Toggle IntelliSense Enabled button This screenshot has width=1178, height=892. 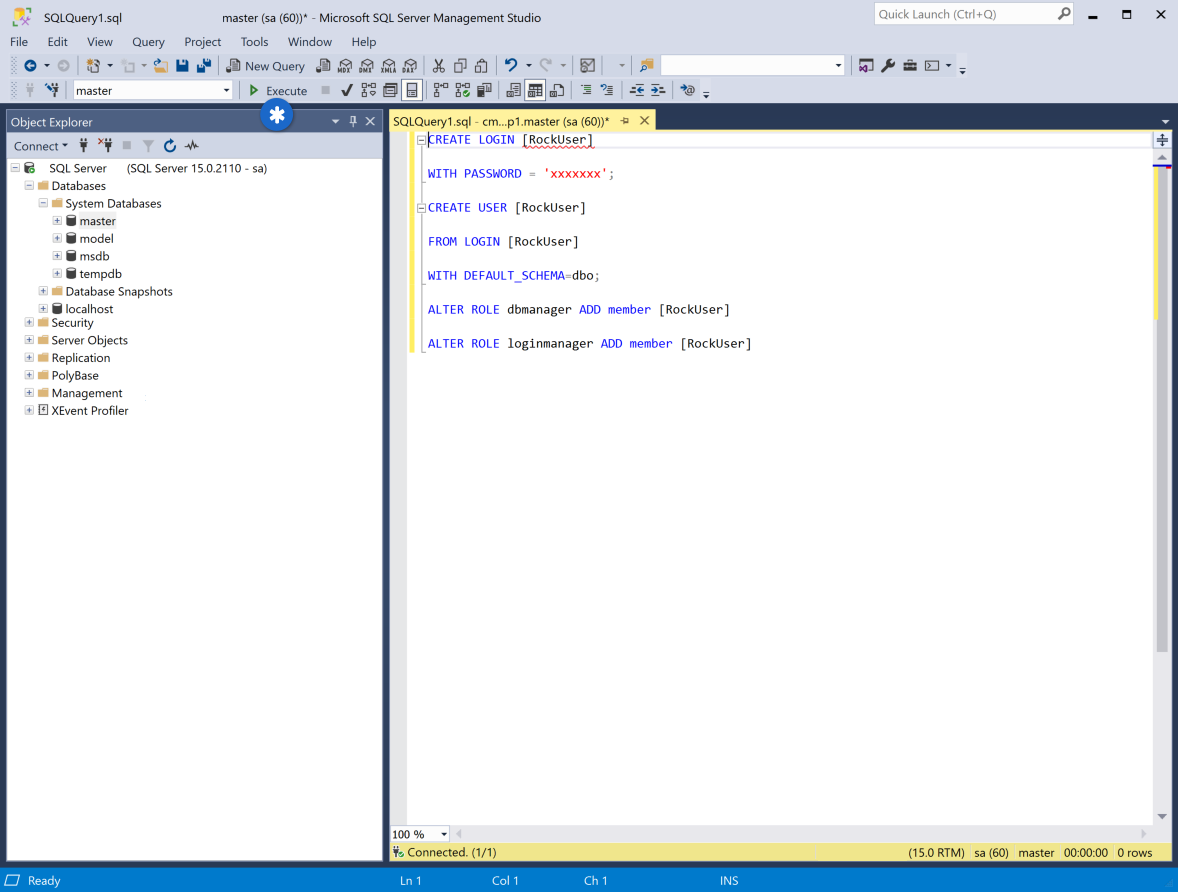(x=412, y=90)
